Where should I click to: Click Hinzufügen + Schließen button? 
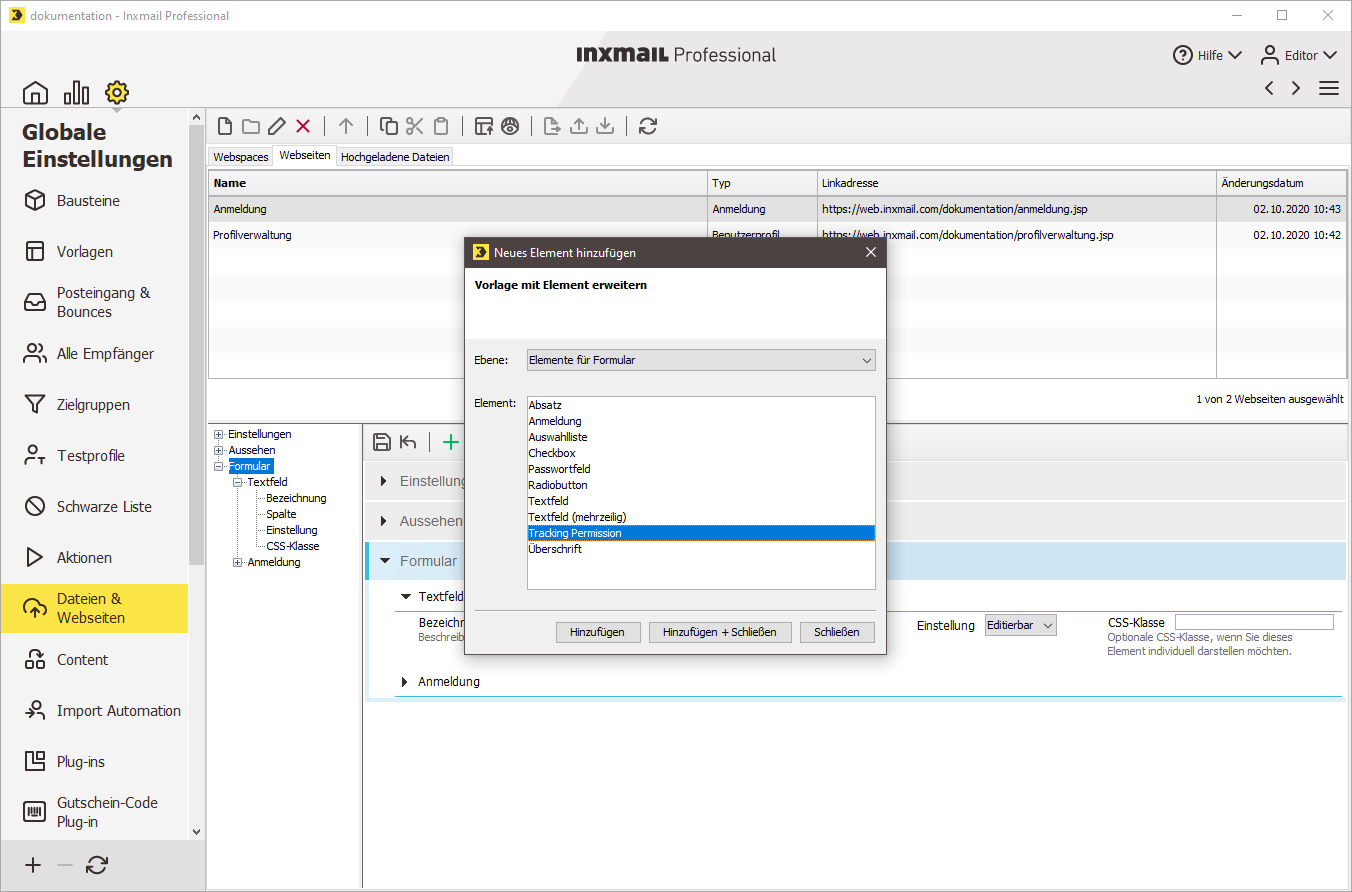tap(720, 632)
